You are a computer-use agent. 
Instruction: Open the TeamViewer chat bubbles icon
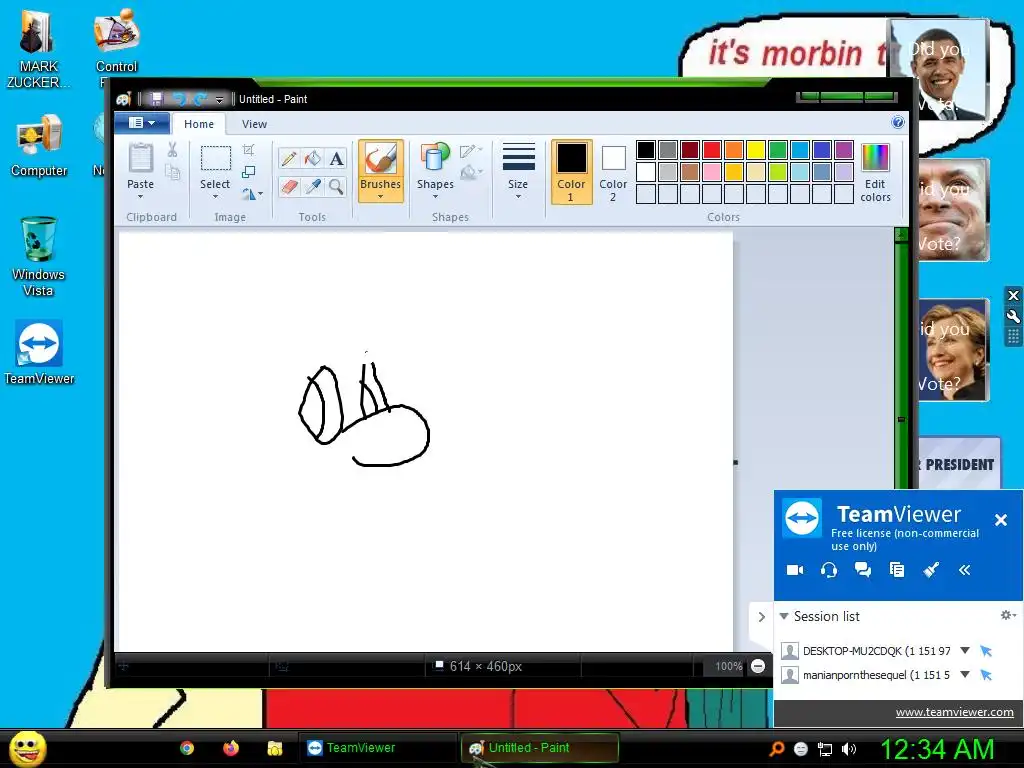click(863, 570)
